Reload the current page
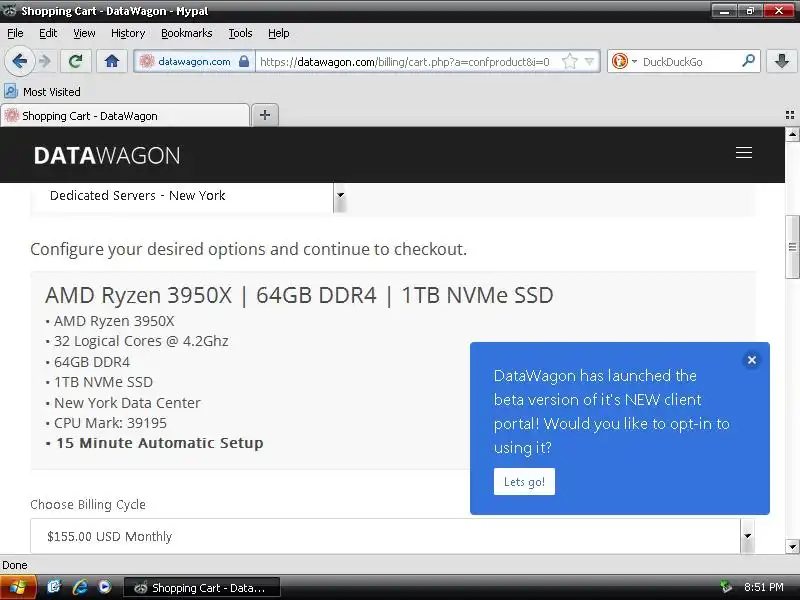The width and height of the screenshot is (800, 600). (76, 62)
